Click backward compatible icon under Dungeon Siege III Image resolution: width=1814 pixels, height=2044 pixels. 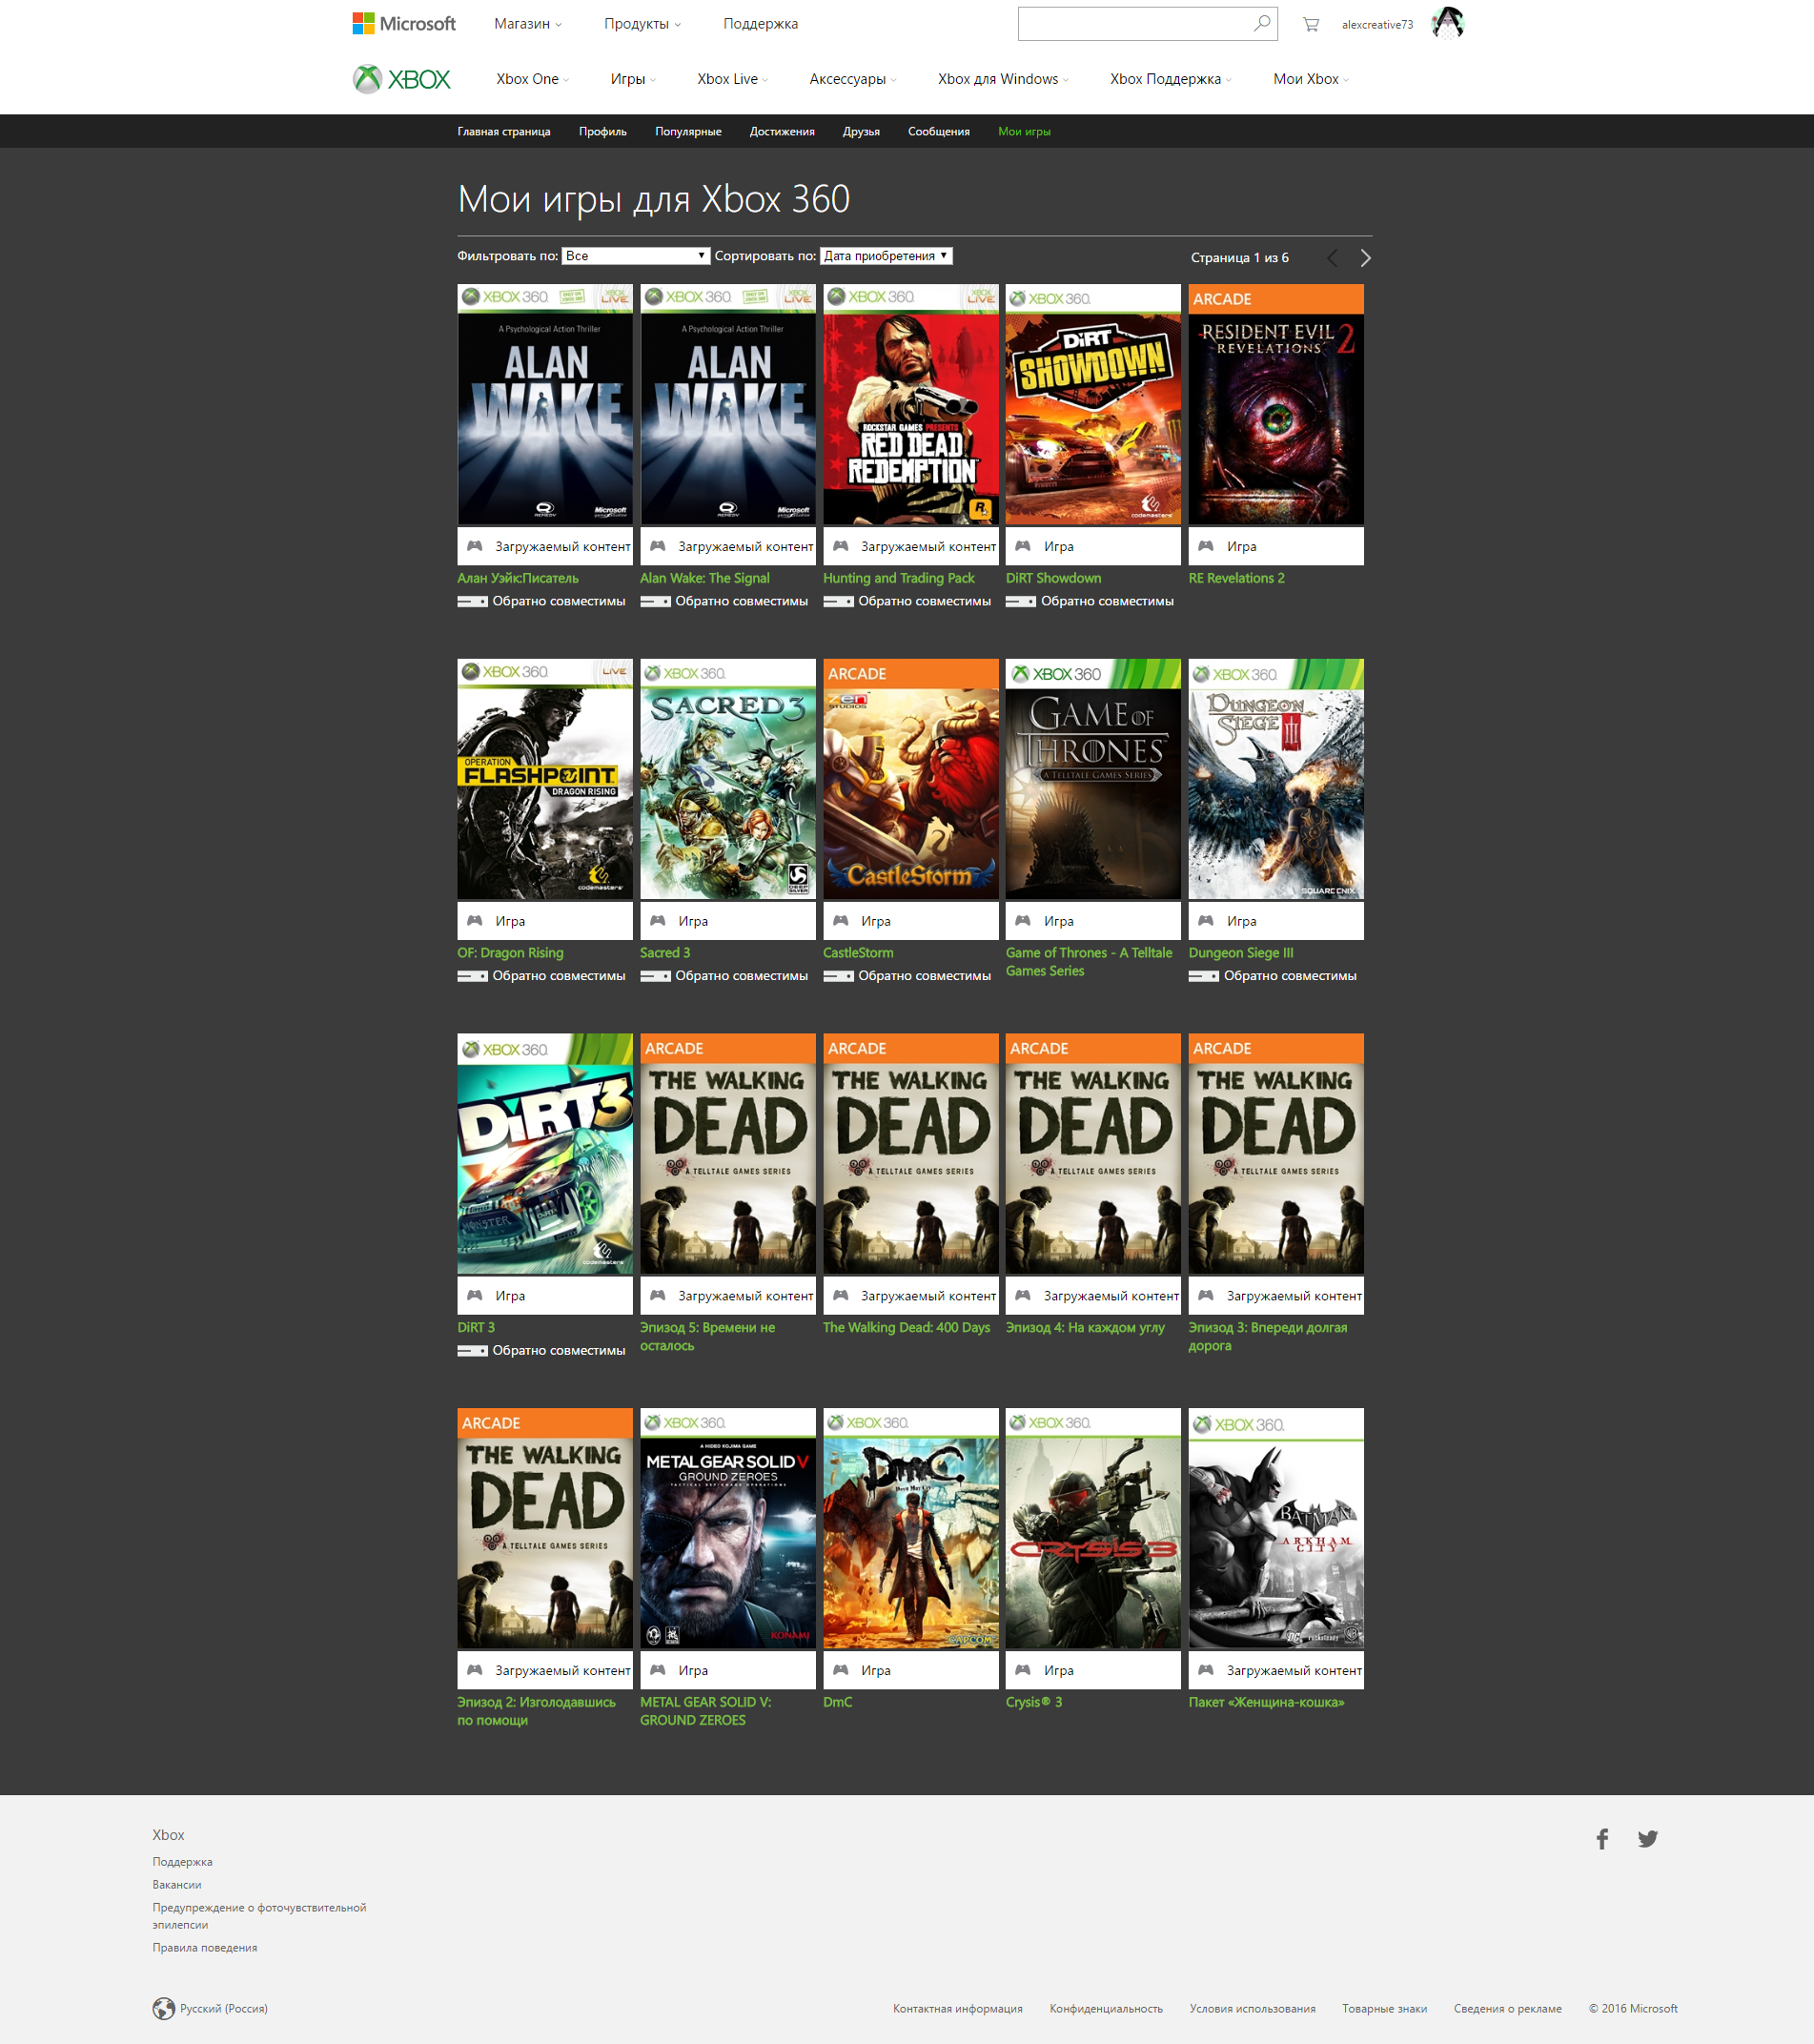[1203, 976]
